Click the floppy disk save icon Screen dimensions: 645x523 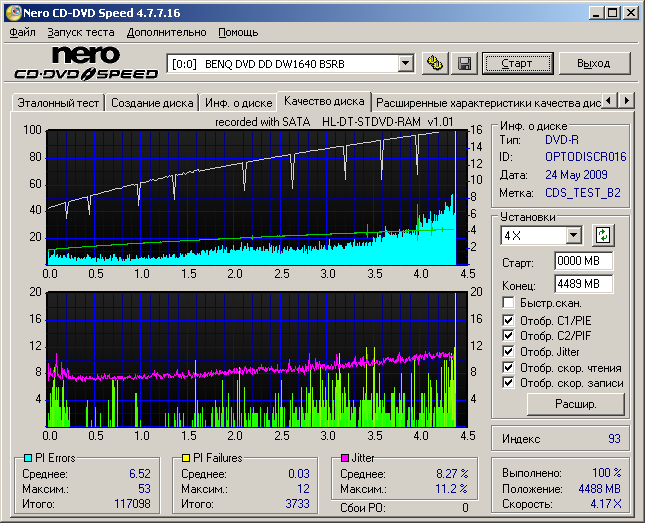click(x=464, y=63)
